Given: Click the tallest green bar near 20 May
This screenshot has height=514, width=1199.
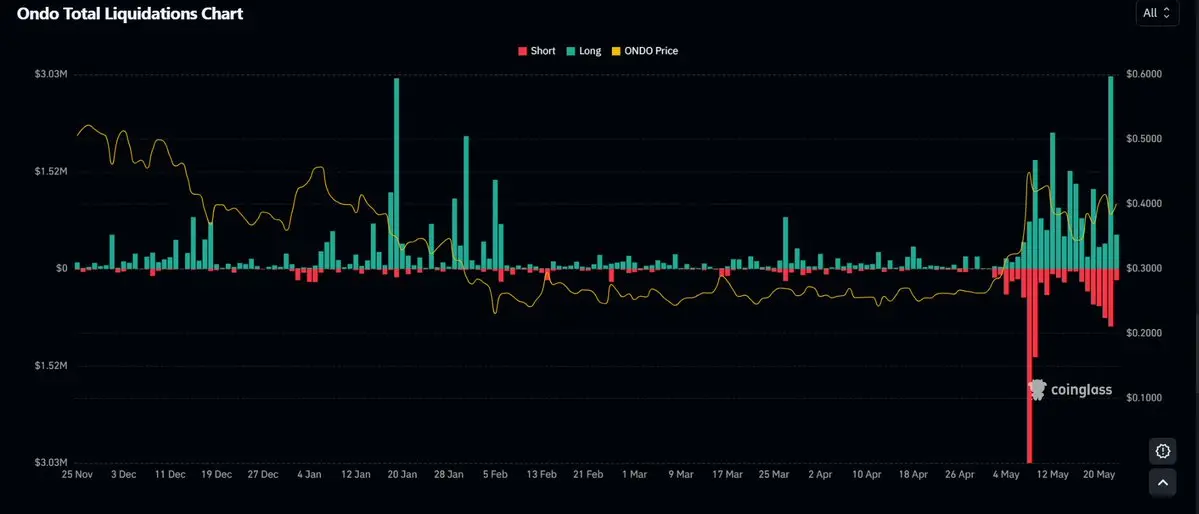Looking at the screenshot, I should 1110,172.
